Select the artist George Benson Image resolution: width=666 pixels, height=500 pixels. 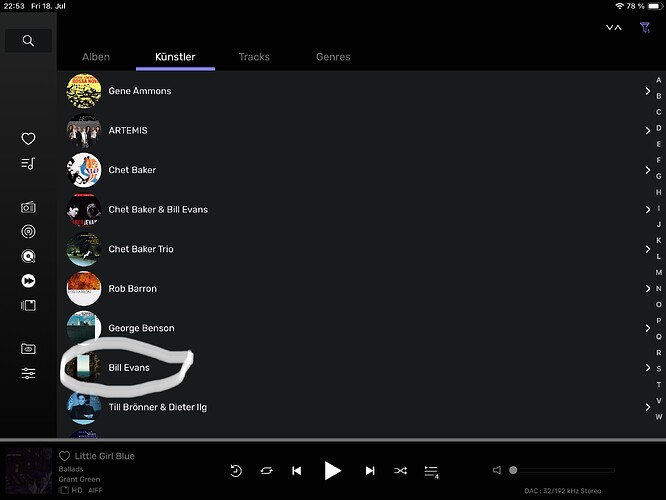(x=141, y=328)
